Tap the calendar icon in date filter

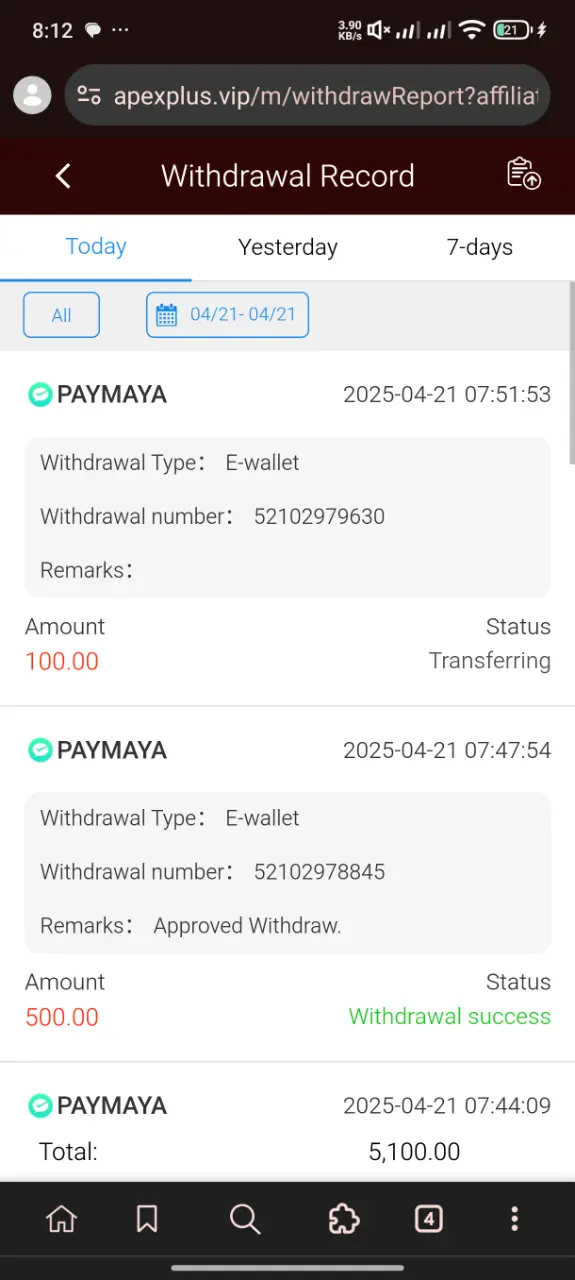click(x=167, y=315)
